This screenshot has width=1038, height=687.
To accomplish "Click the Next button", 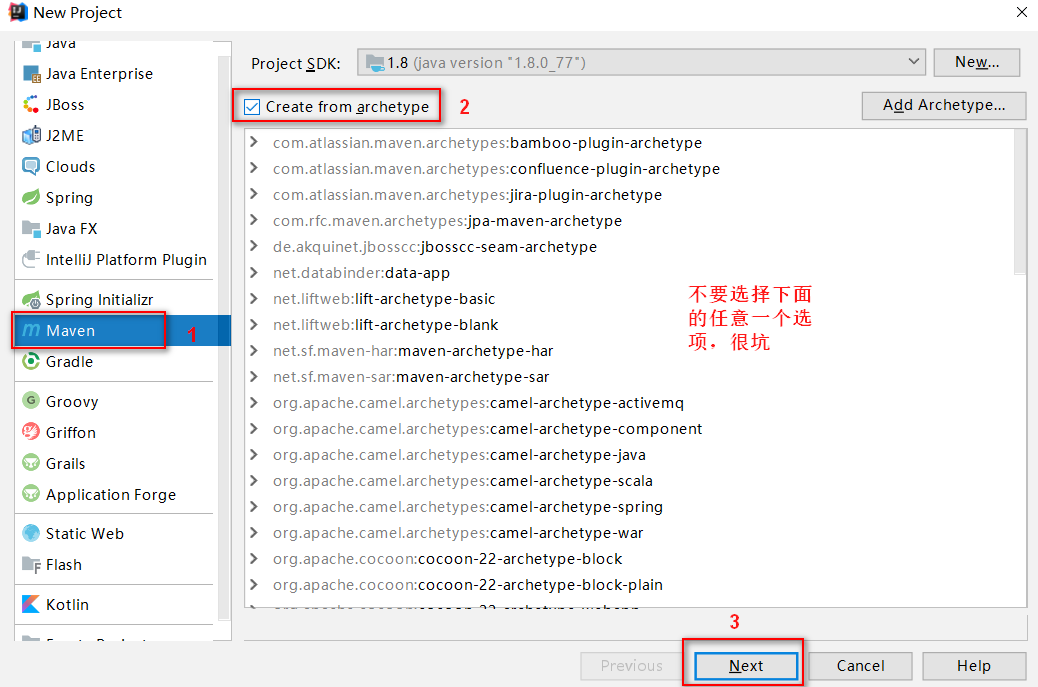I will 743,666.
